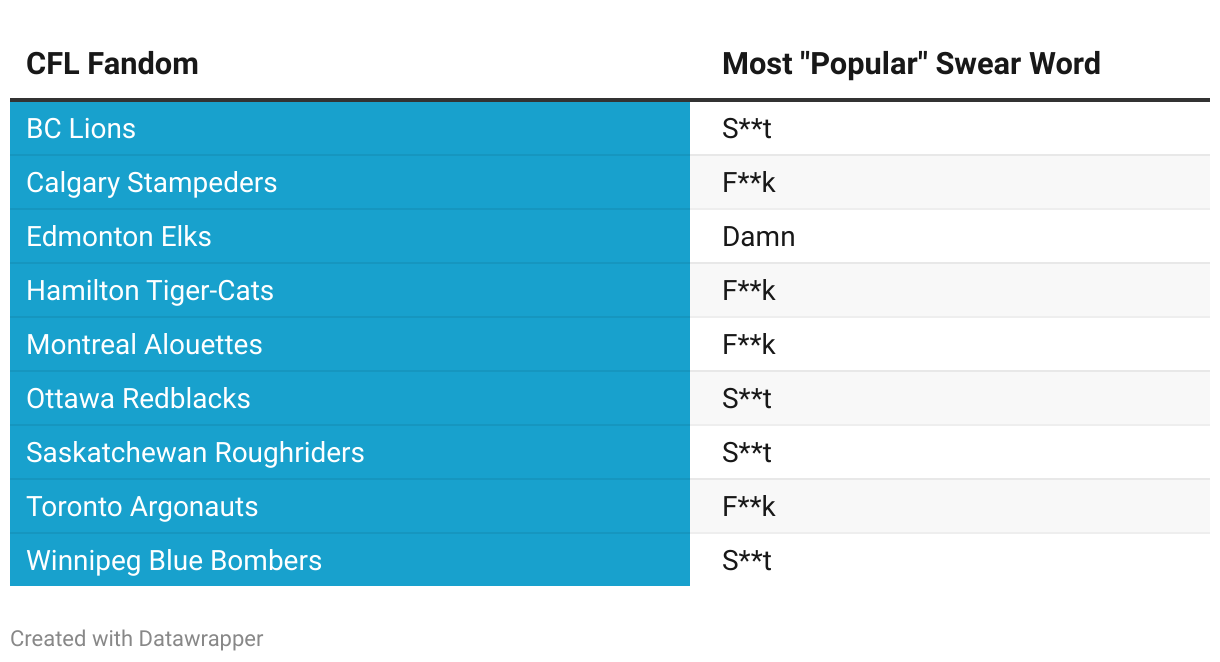1220x662 pixels.
Task: Select the BC Lions row cell
Action: tap(81, 129)
